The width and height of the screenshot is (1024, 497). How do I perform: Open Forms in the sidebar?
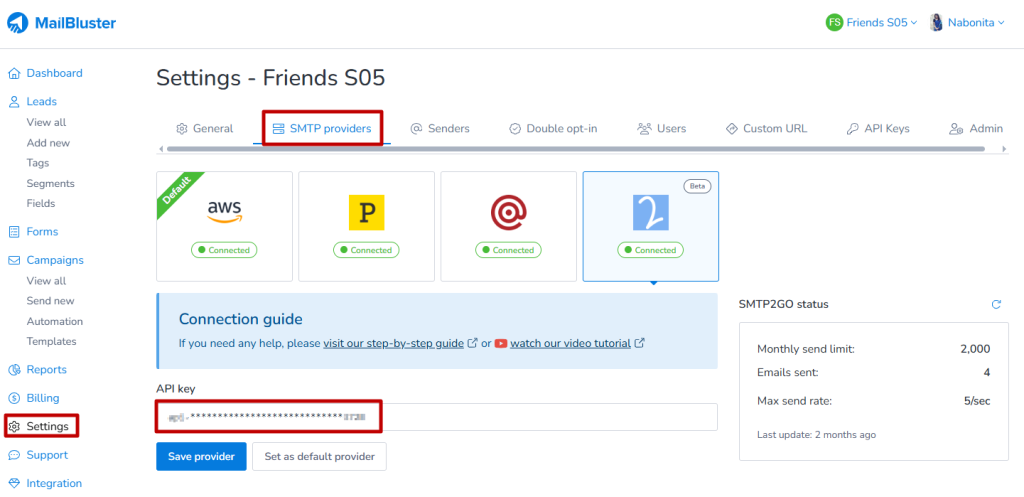(42, 232)
